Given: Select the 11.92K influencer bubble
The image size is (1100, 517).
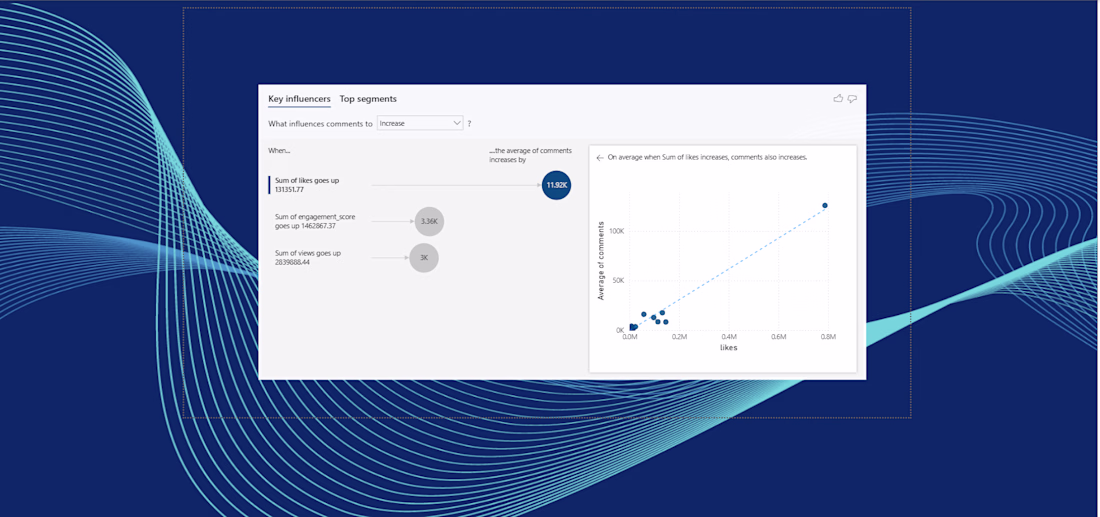Looking at the screenshot, I should (556, 185).
